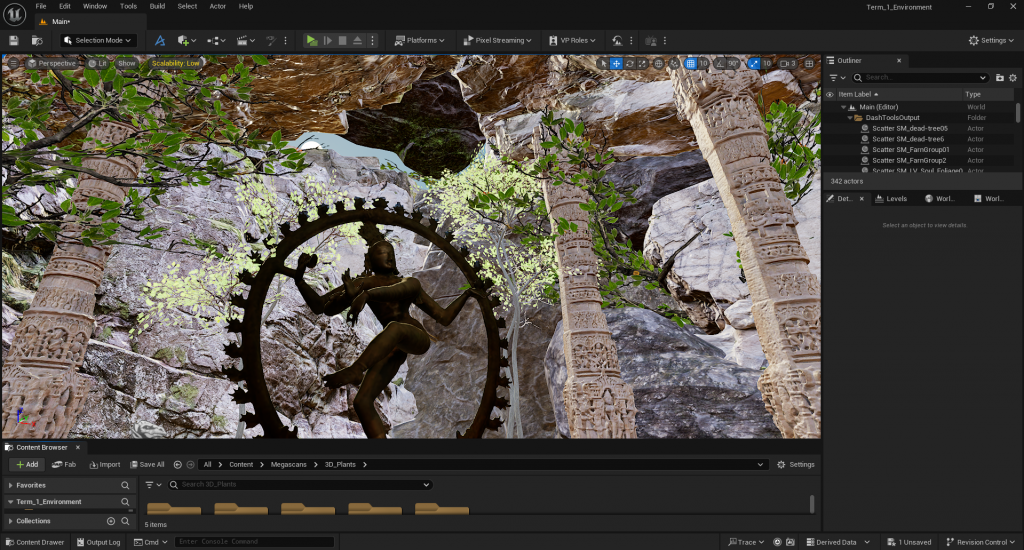
Task: Stop the play session
Action: click(342, 40)
